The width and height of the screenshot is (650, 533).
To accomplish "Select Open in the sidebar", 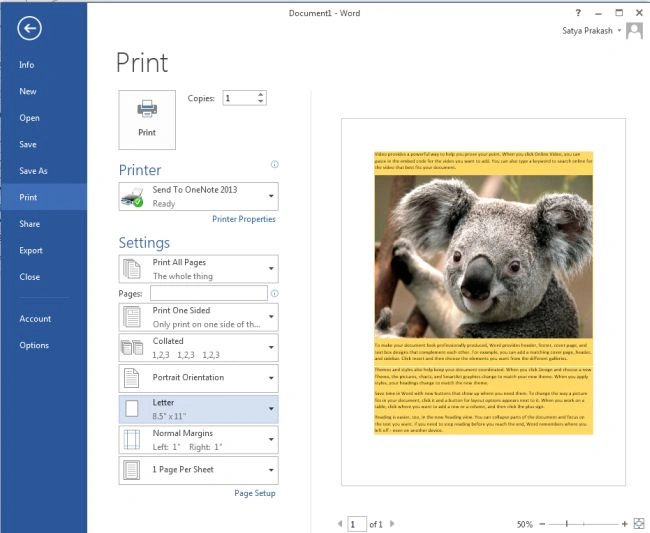I will coord(44,118).
